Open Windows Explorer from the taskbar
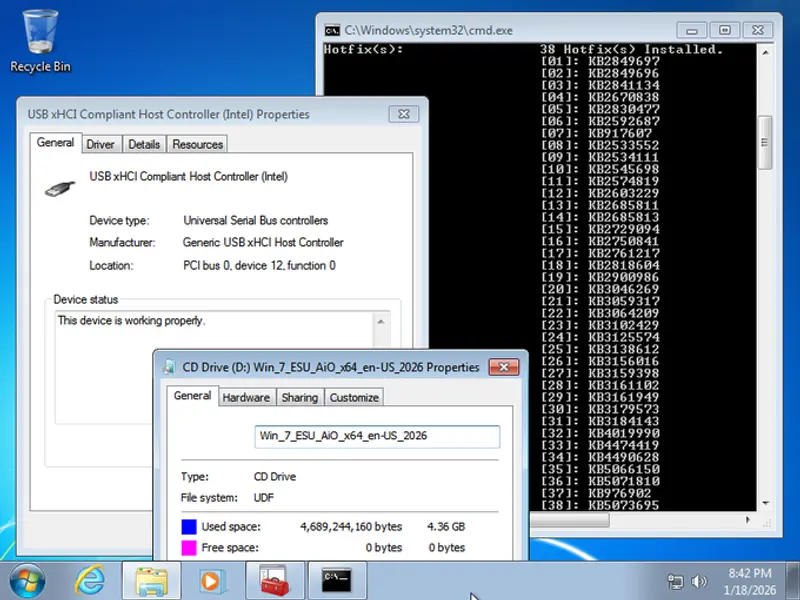Screen dimensions: 800x600 (x=151, y=580)
